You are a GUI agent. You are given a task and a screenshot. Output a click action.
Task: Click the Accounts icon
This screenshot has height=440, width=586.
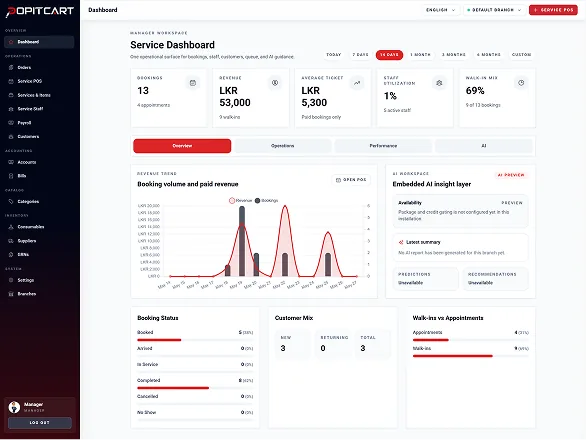pyautogui.click(x=11, y=162)
